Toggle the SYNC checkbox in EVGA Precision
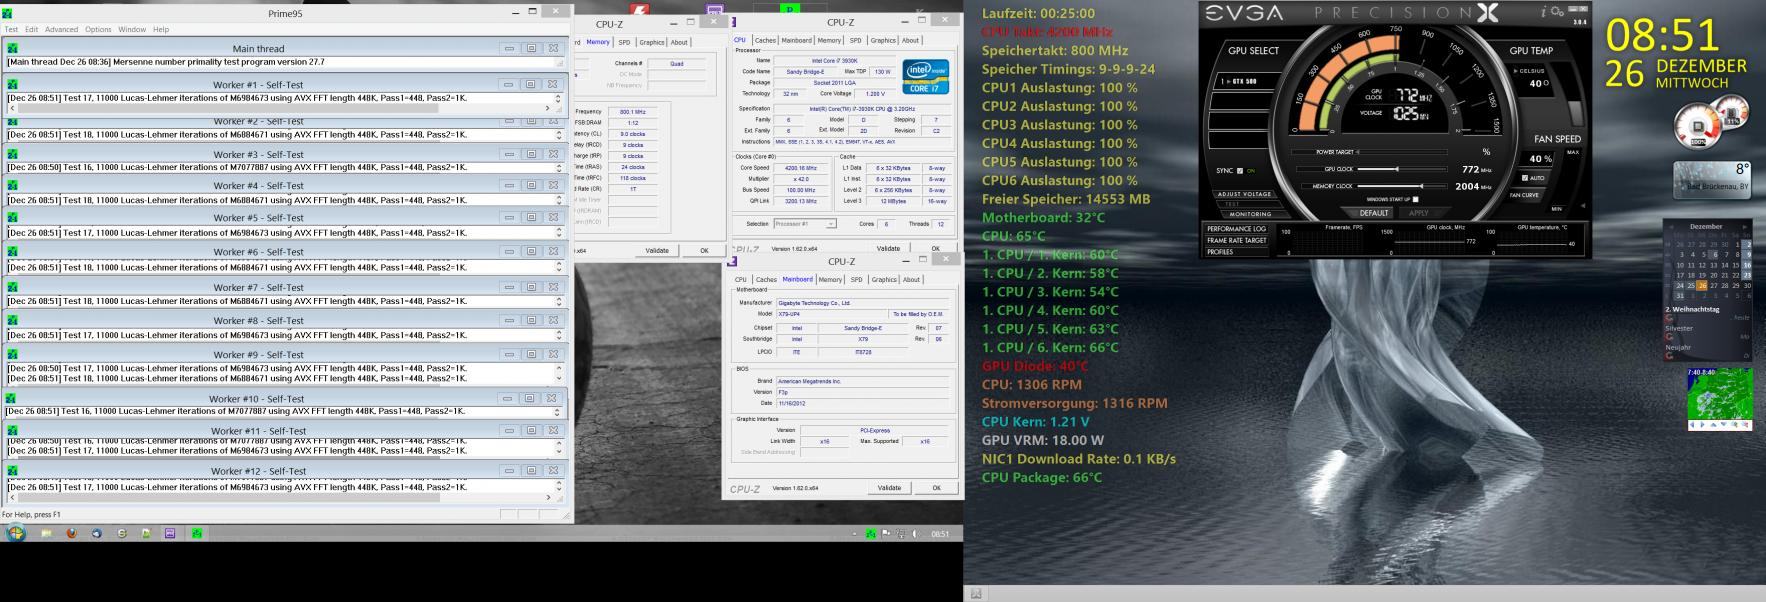The image size is (1766, 602). (1240, 170)
